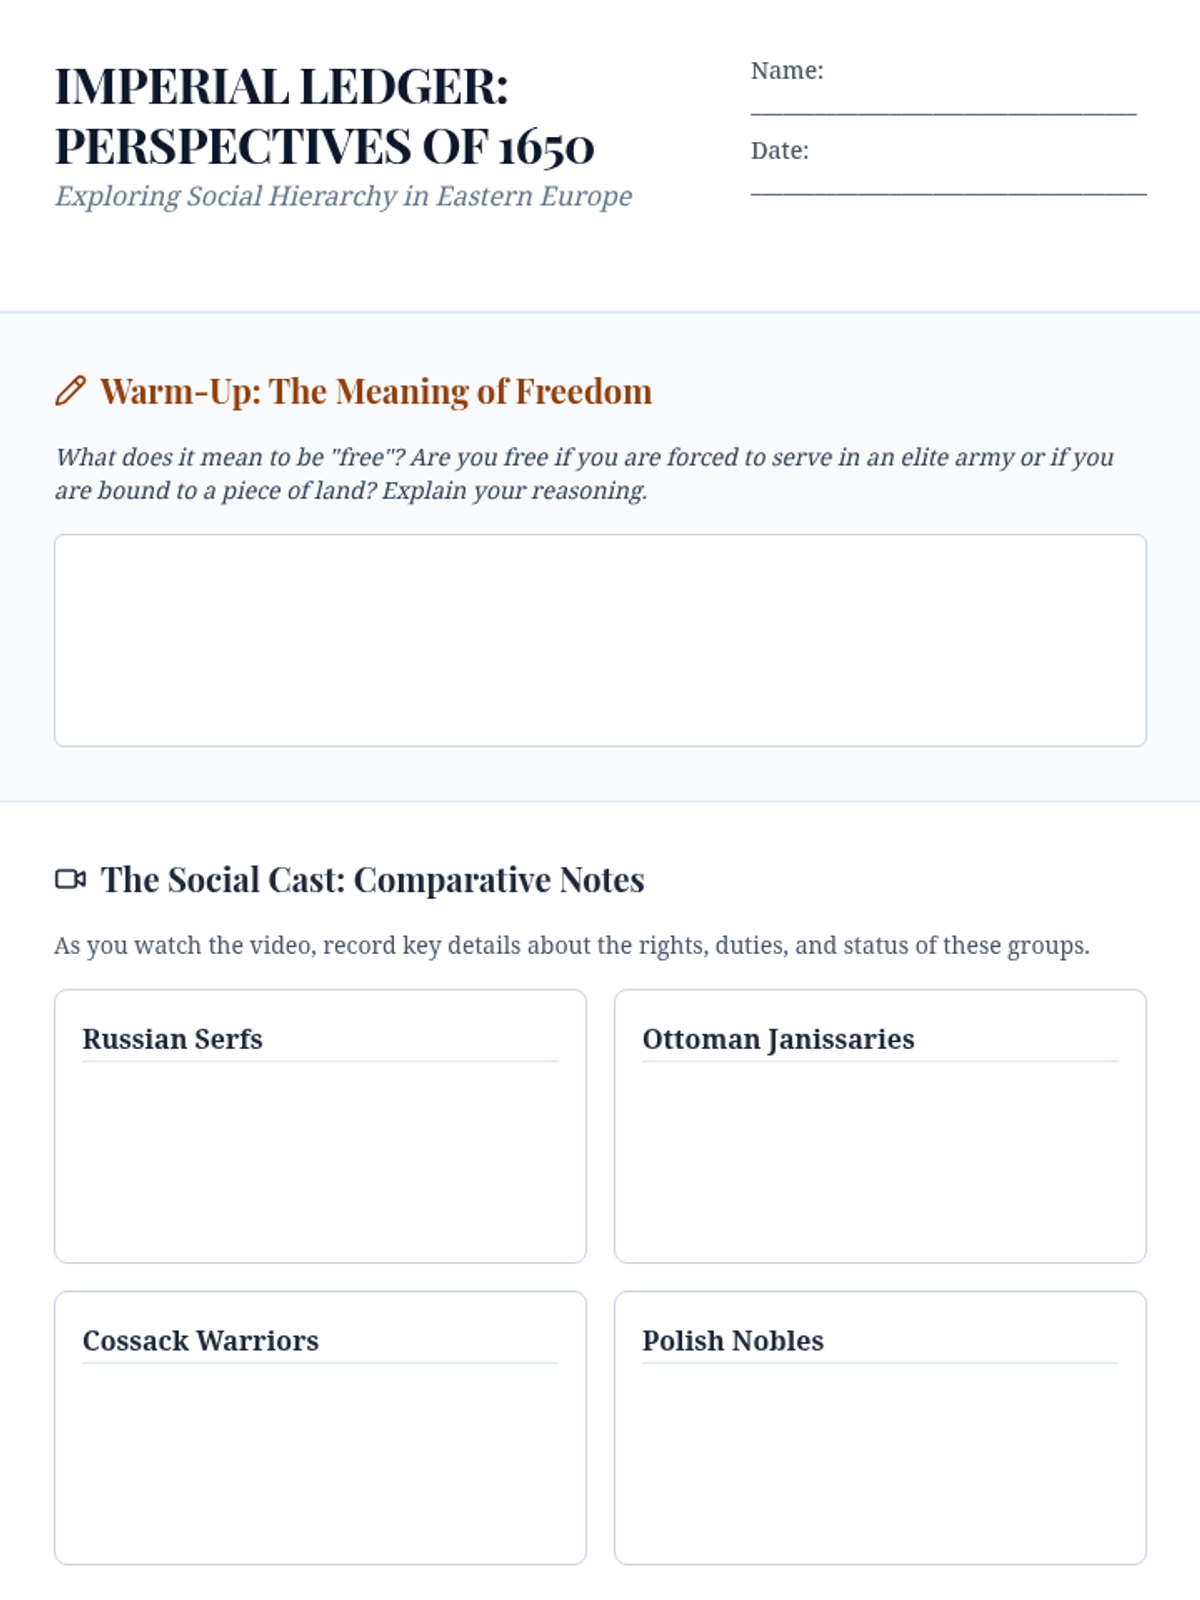Click the video camera icon
1200x1600 pixels.
70,879
